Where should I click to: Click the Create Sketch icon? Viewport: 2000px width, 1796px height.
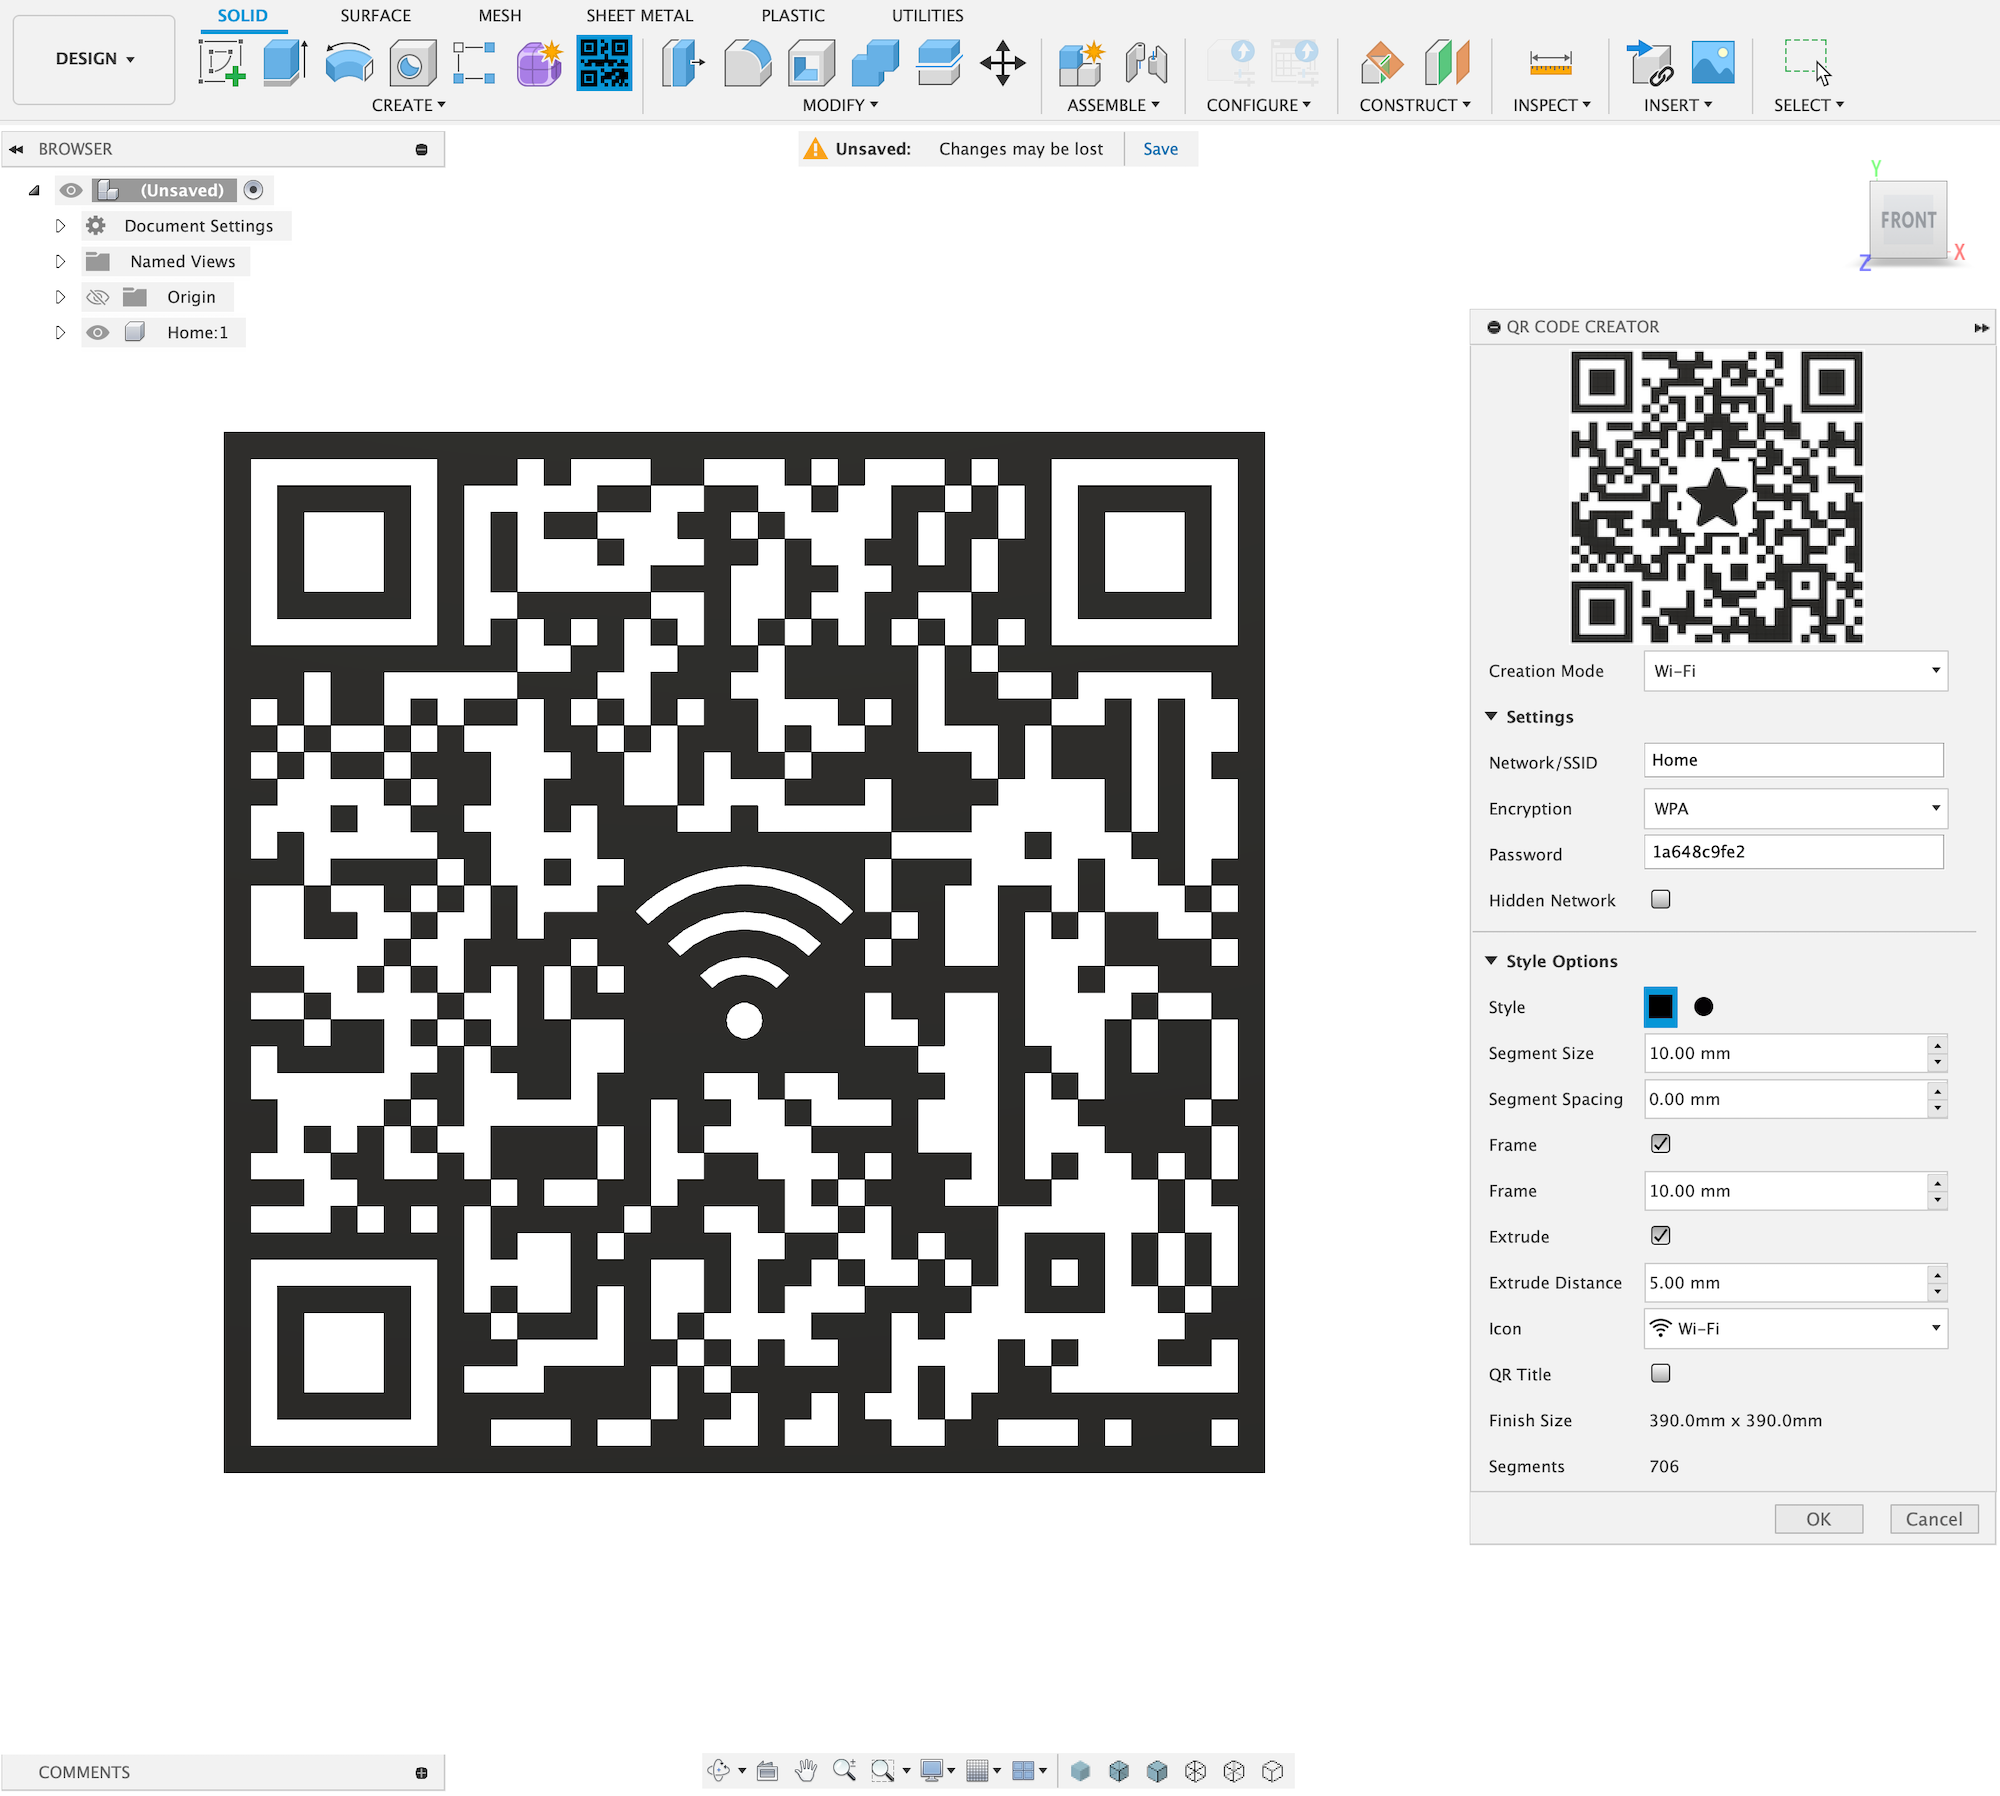222,63
